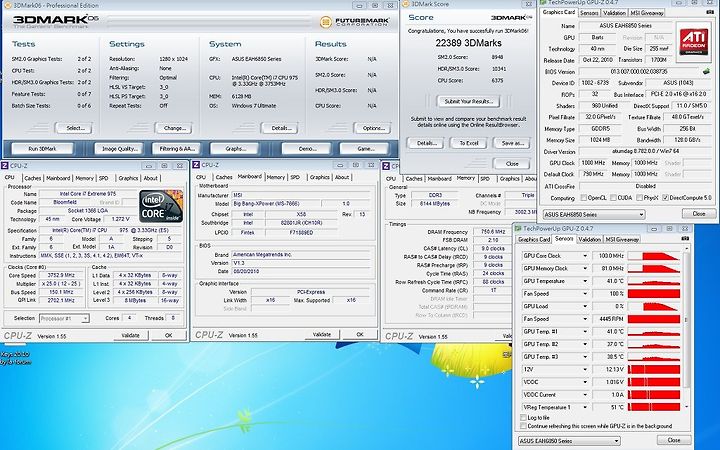Open the GPU Load sensor dropdown
This screenshot has width=720, height=450.
coord(585,306)
